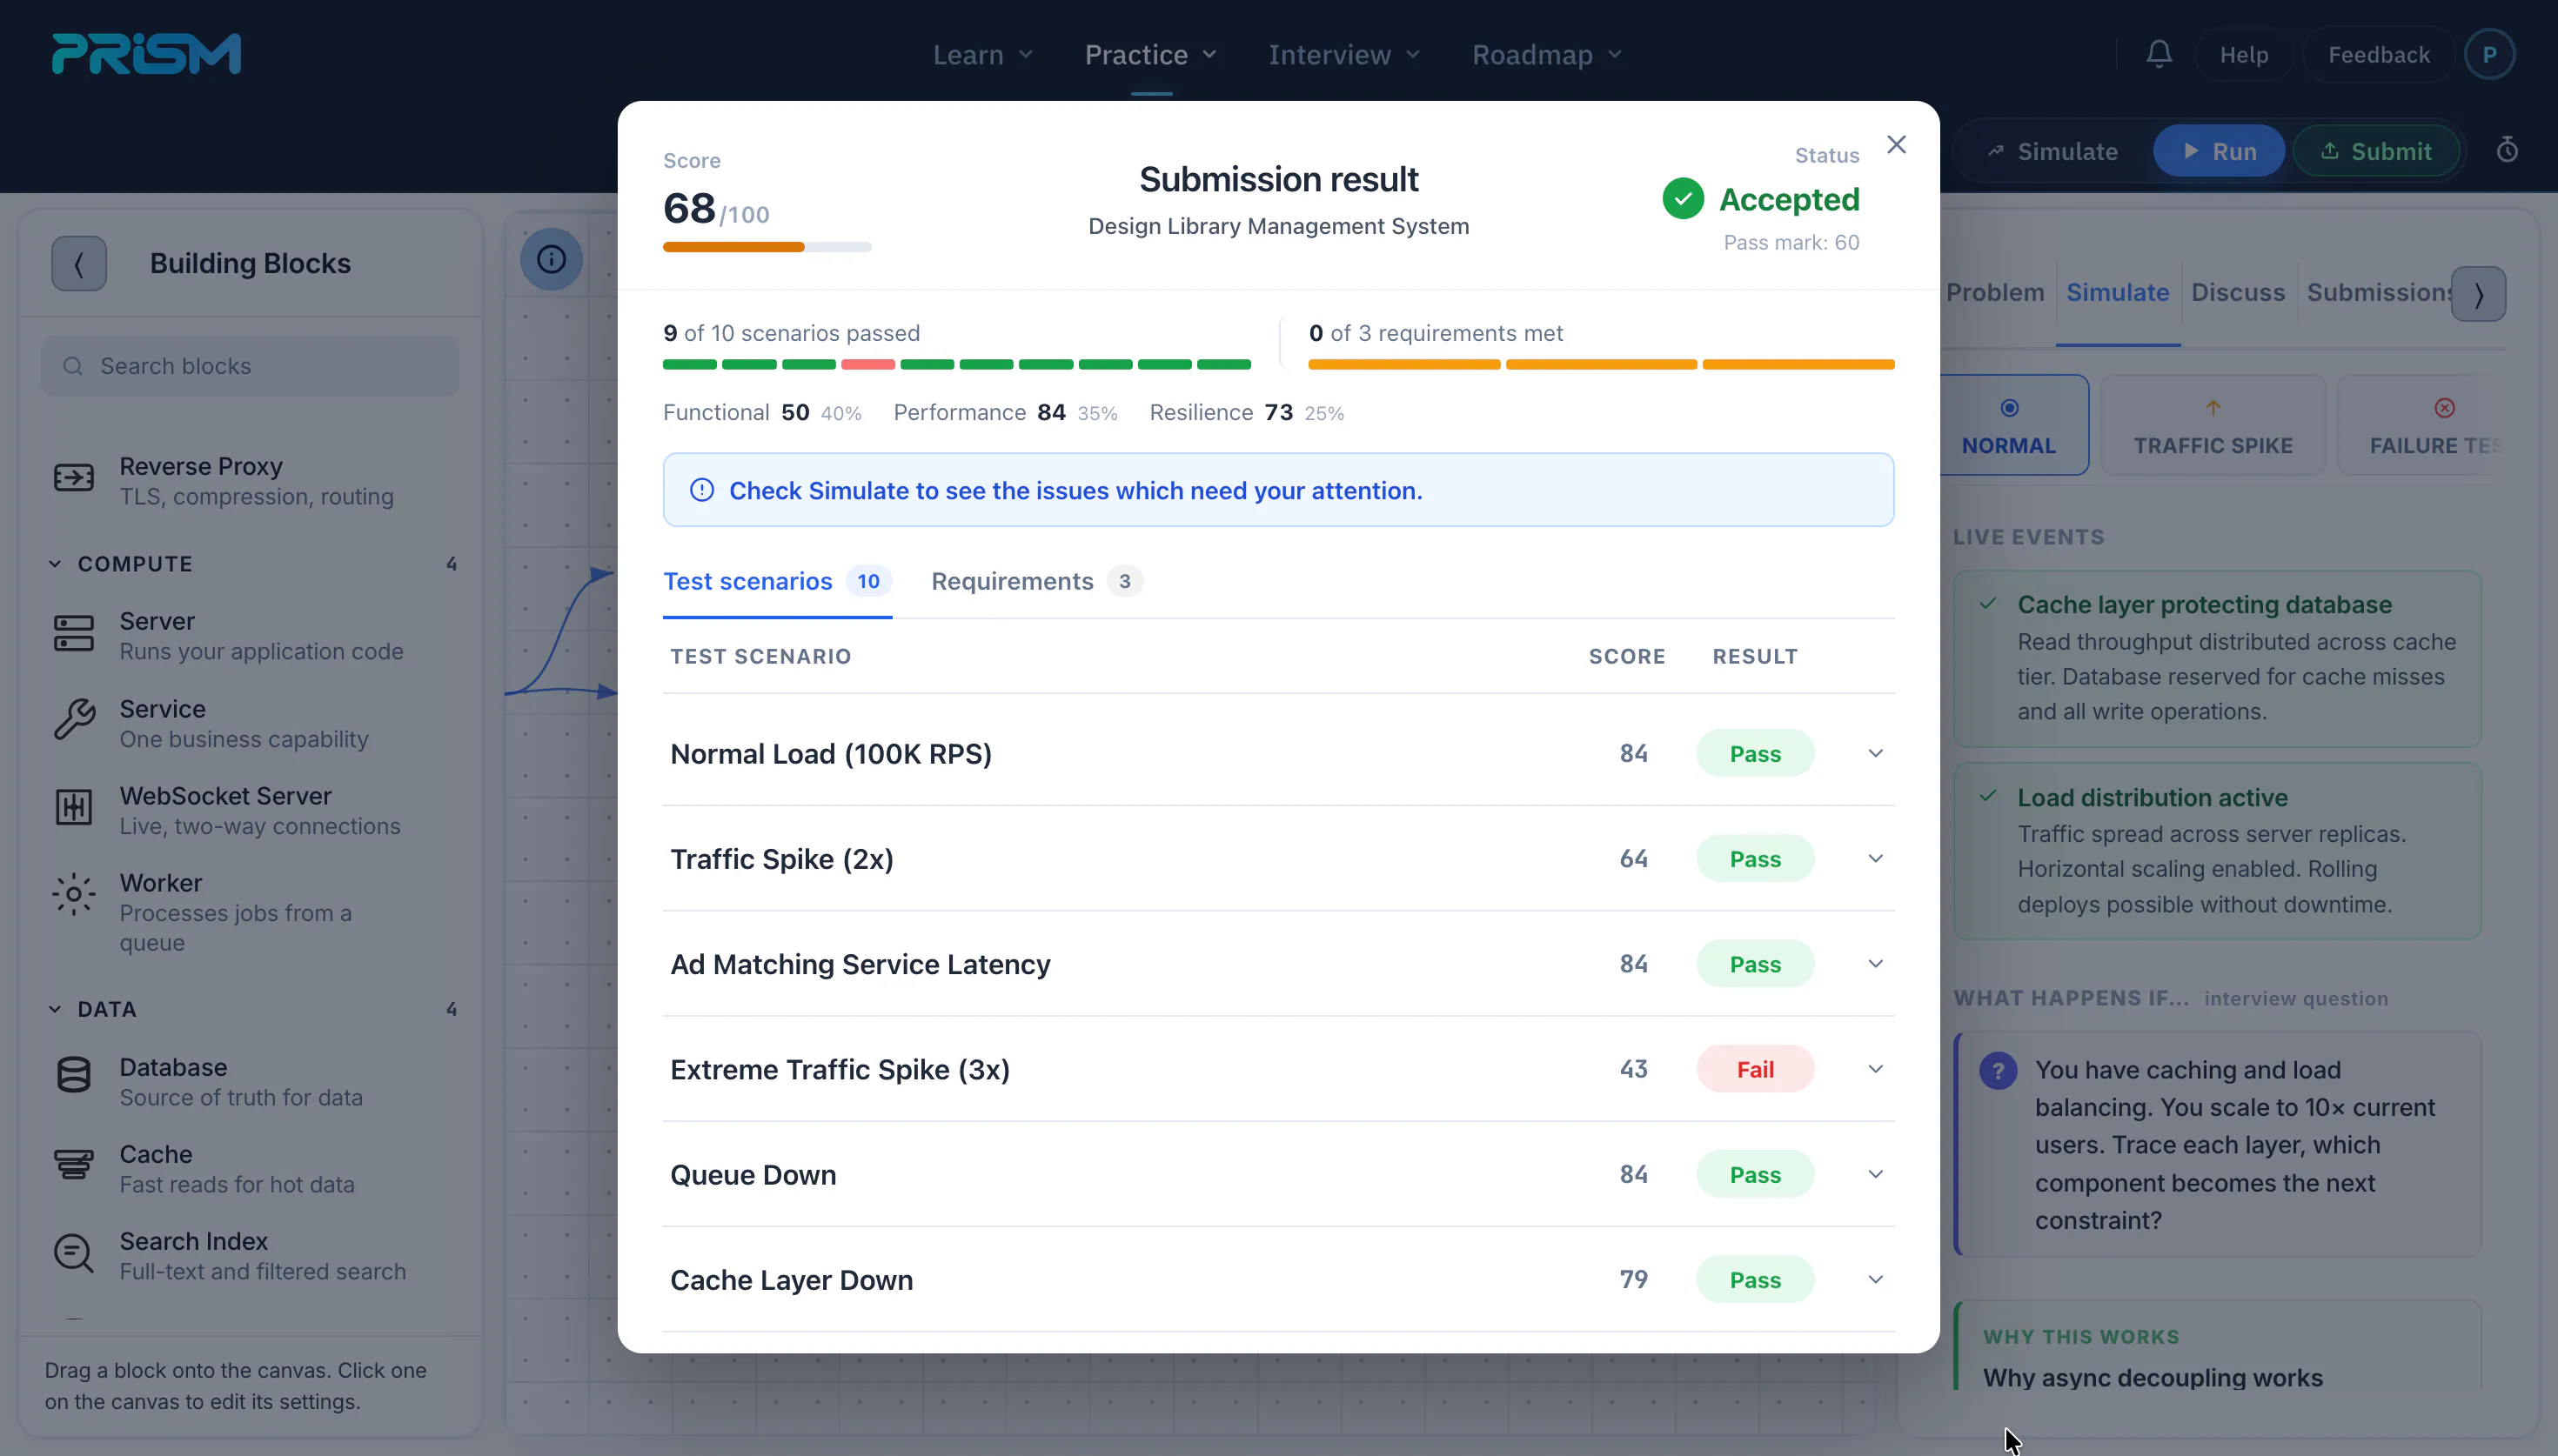Select the Database block icon
The height and width of the screenshot is (1456, 2558).
coord(74,1075)
